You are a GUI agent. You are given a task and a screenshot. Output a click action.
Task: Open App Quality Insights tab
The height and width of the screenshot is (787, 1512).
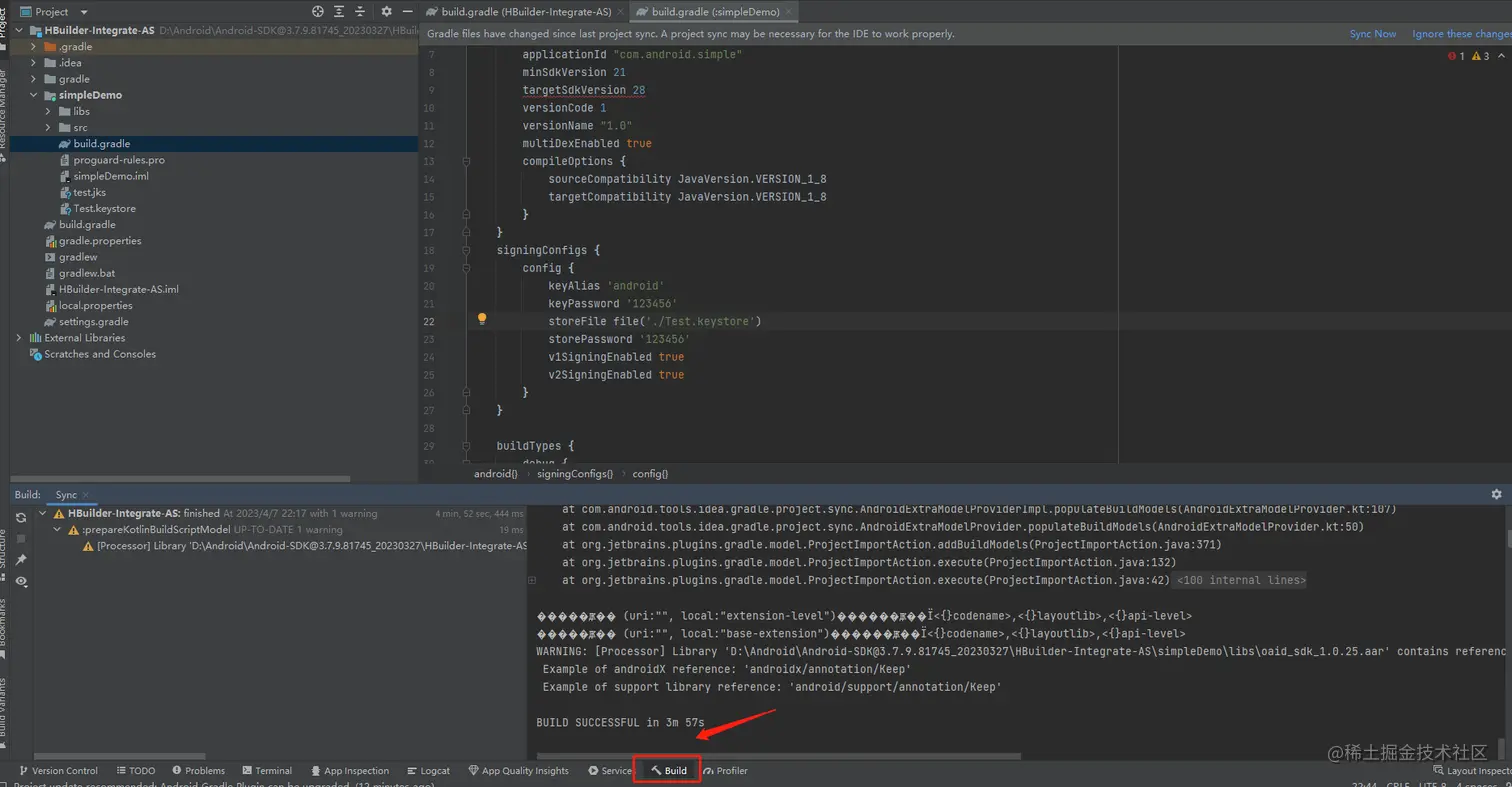(x=518, y=771)
